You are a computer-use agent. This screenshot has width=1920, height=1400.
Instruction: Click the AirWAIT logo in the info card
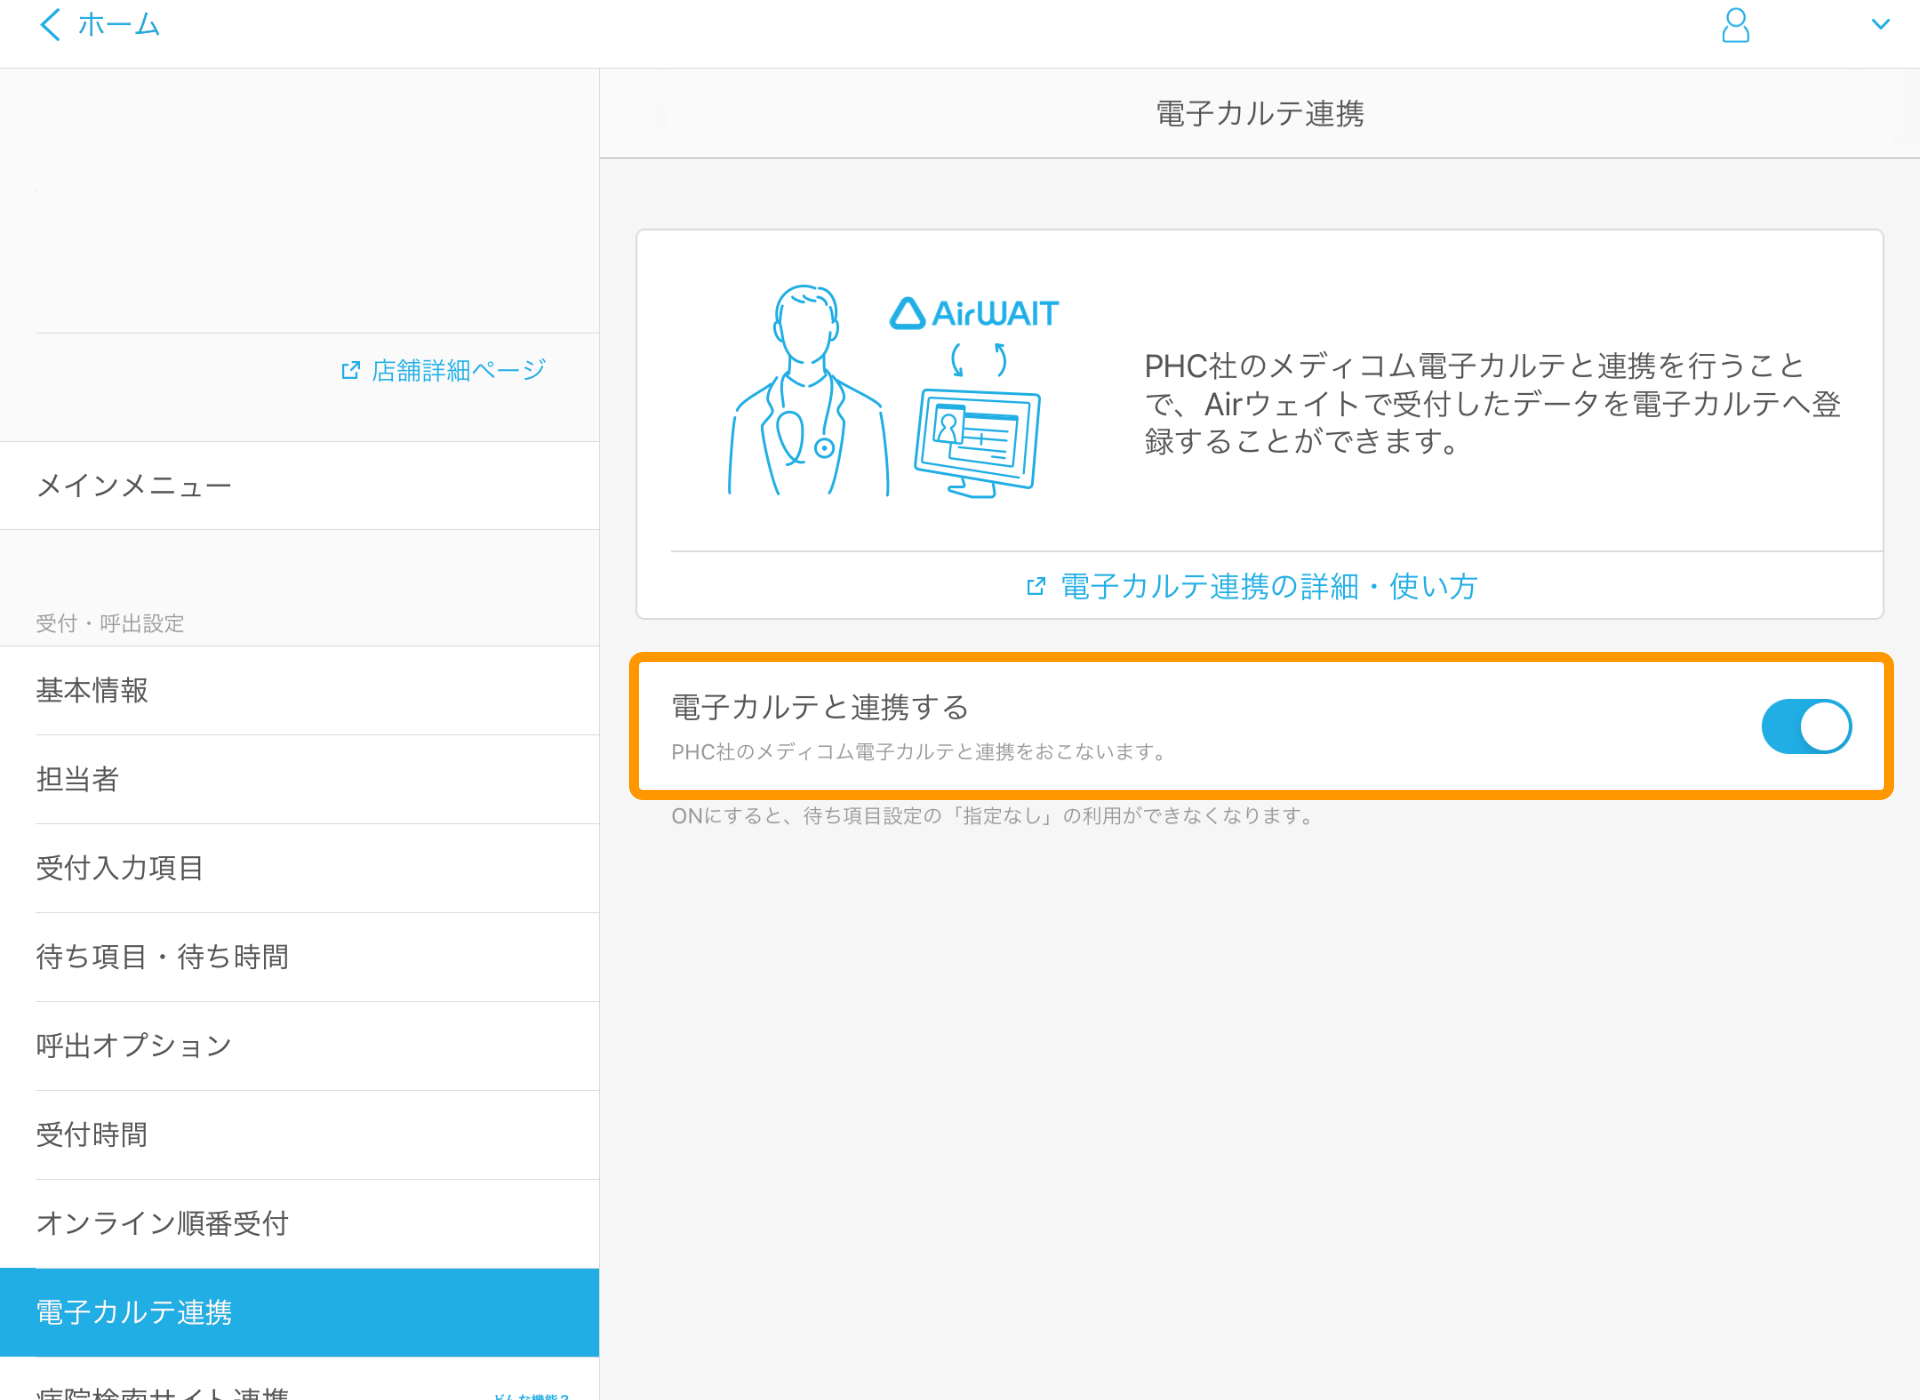click(x=974, y=314)
